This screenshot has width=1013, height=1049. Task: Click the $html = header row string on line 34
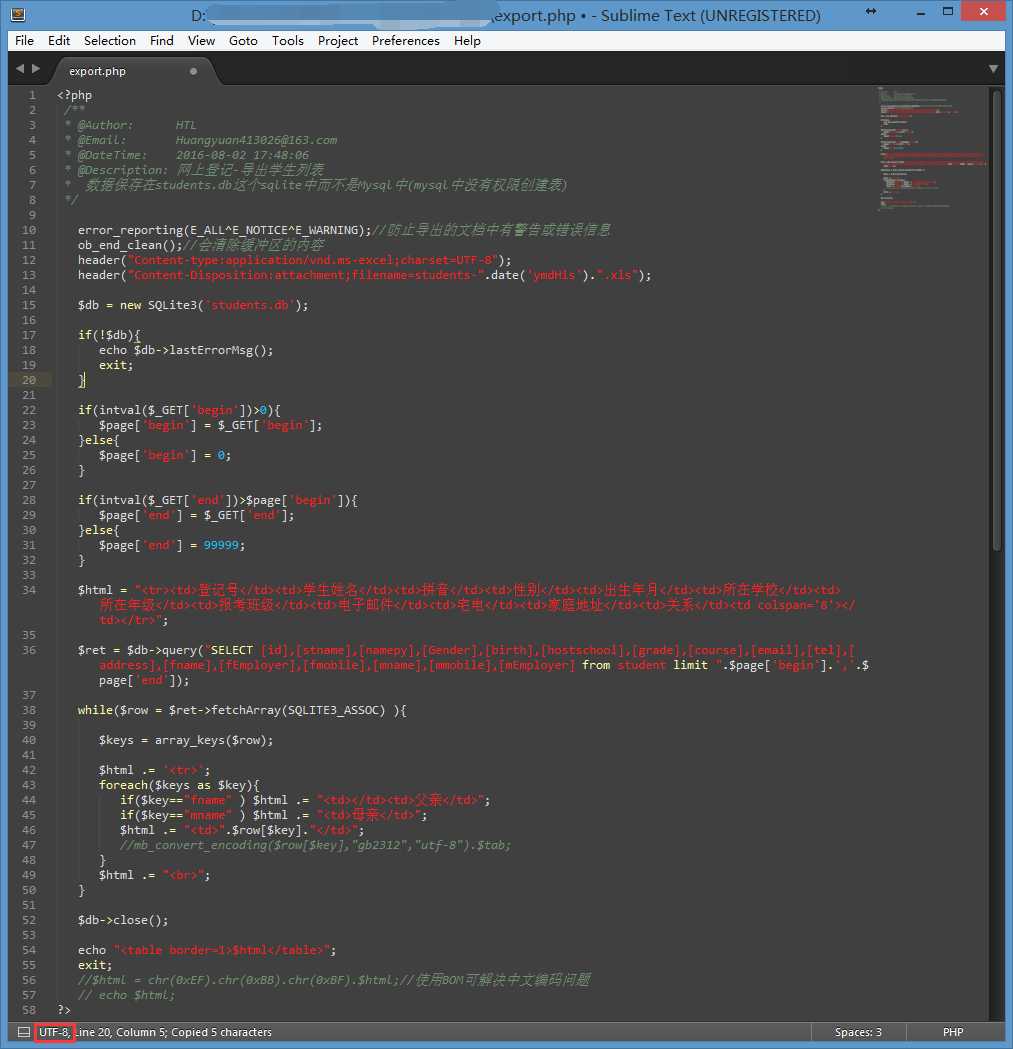pos(466,605)
